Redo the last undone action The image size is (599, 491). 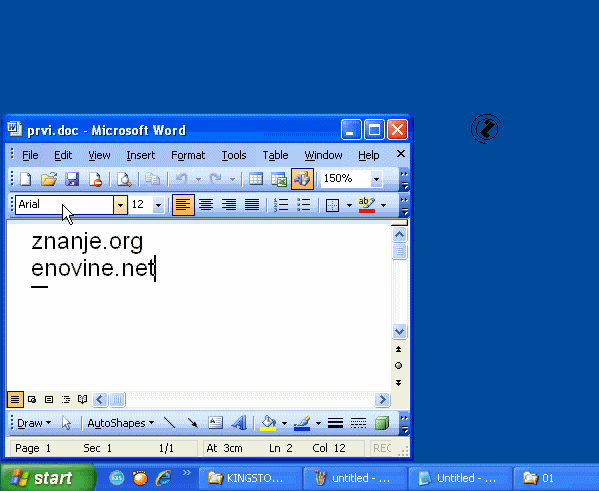(x=216, y=179)
